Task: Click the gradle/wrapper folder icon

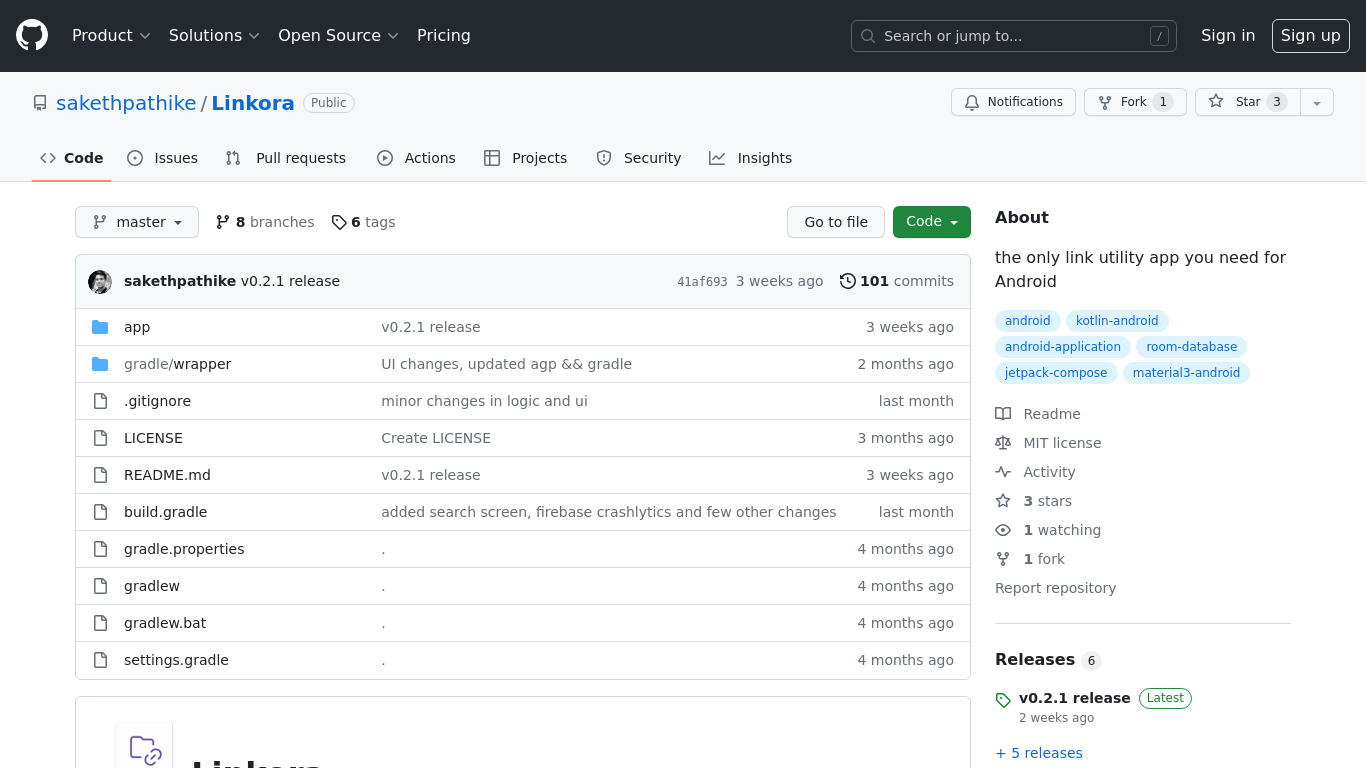Action: [x=100, y=364]
